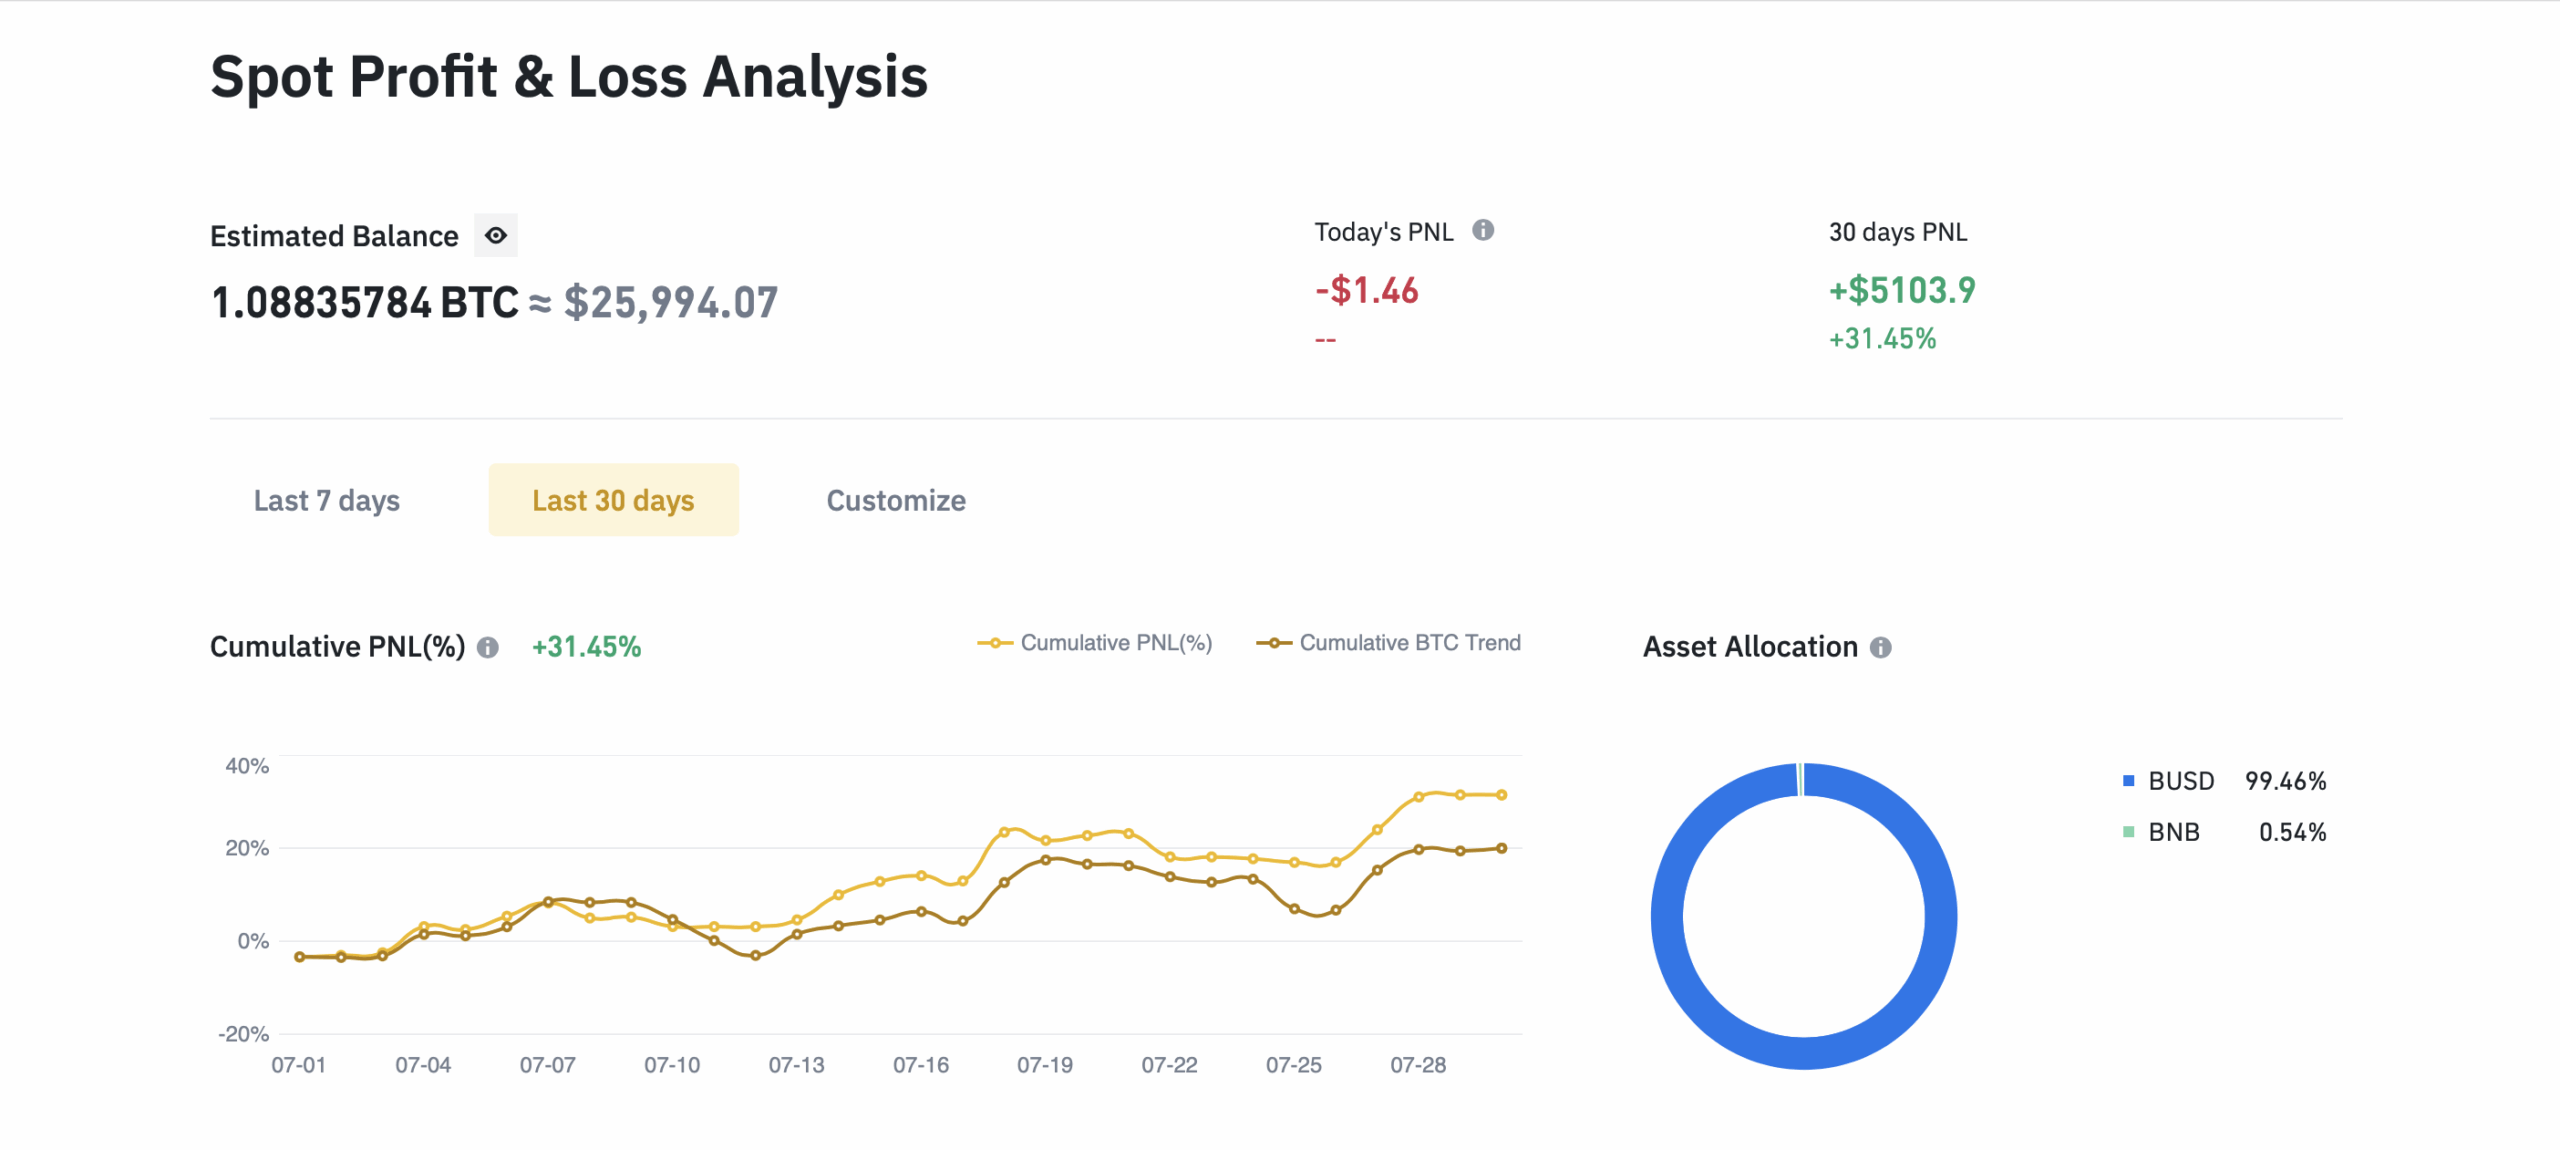
Task: Click the -$1.46 Today's PNL value
Action: tap(1366, 291)
